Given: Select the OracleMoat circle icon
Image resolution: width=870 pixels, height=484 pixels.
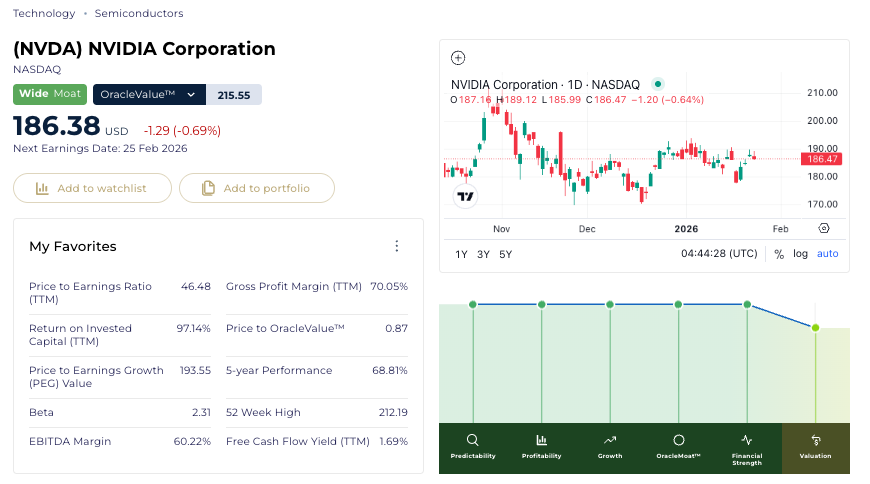Looking at the screenshot, I should point(678,440).
